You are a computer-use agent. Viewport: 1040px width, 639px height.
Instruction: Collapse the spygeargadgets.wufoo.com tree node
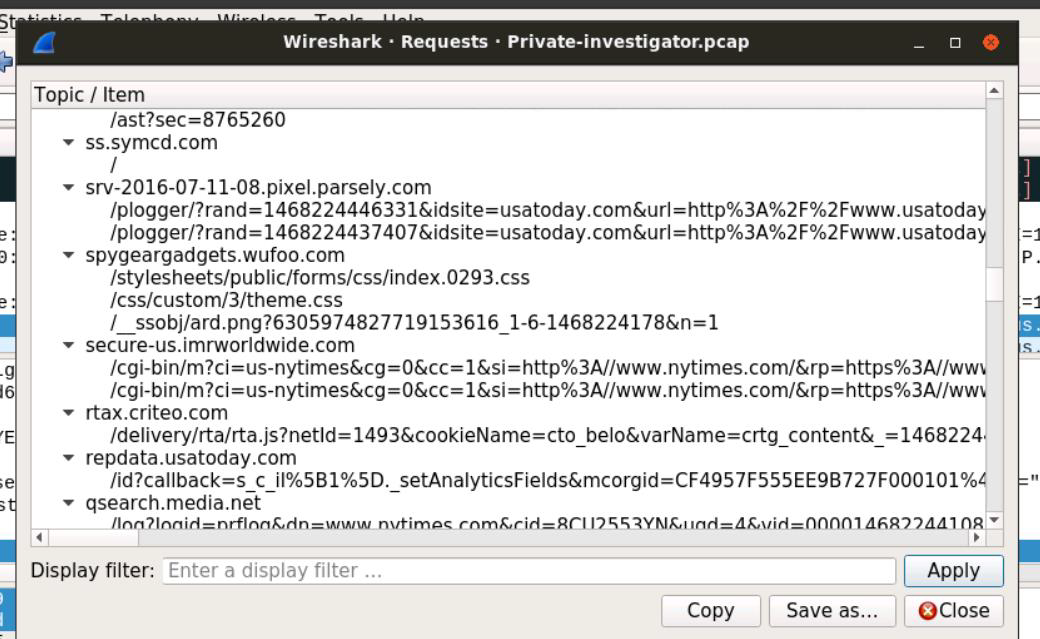(x=68, y=255)
